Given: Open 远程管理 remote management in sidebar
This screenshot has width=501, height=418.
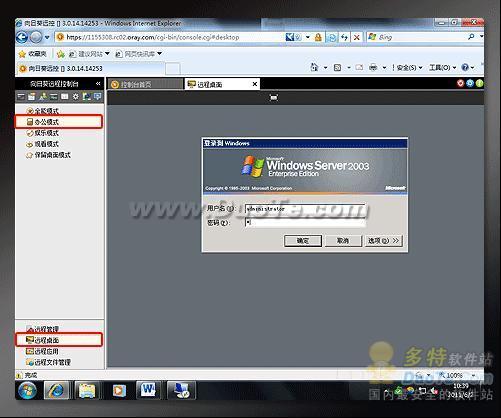Looking at the screenshot, I should coord(43,329).
